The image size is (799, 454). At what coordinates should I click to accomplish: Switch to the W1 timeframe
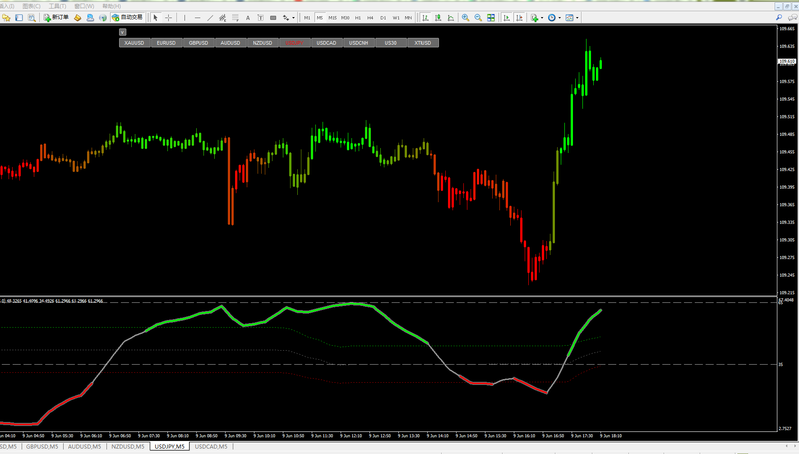tap(396, 18)
